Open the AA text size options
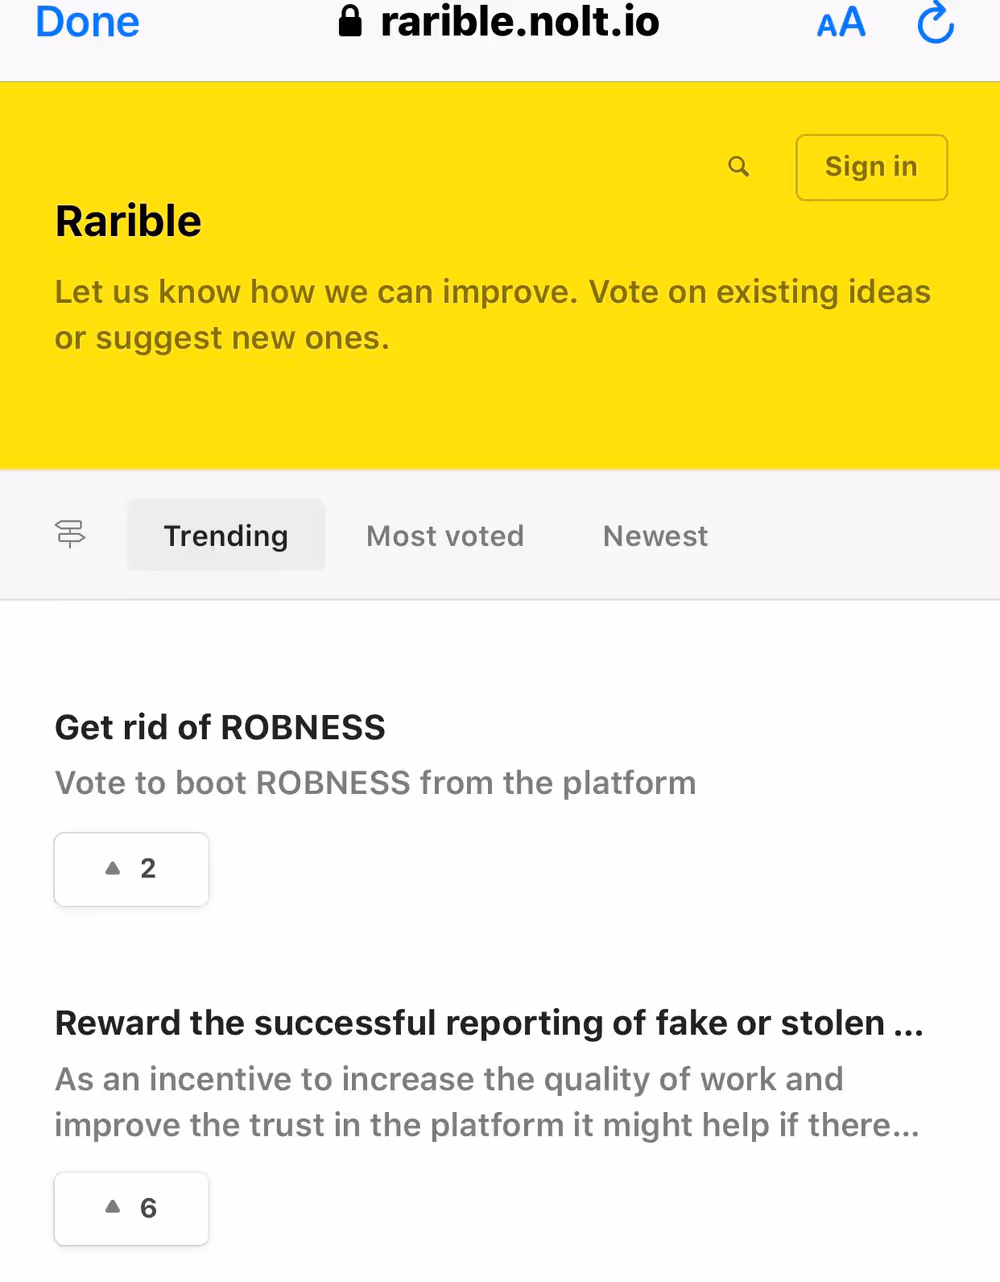Image resolution: width=1000 pixels, height=1282 pixels. click(840, 23)
